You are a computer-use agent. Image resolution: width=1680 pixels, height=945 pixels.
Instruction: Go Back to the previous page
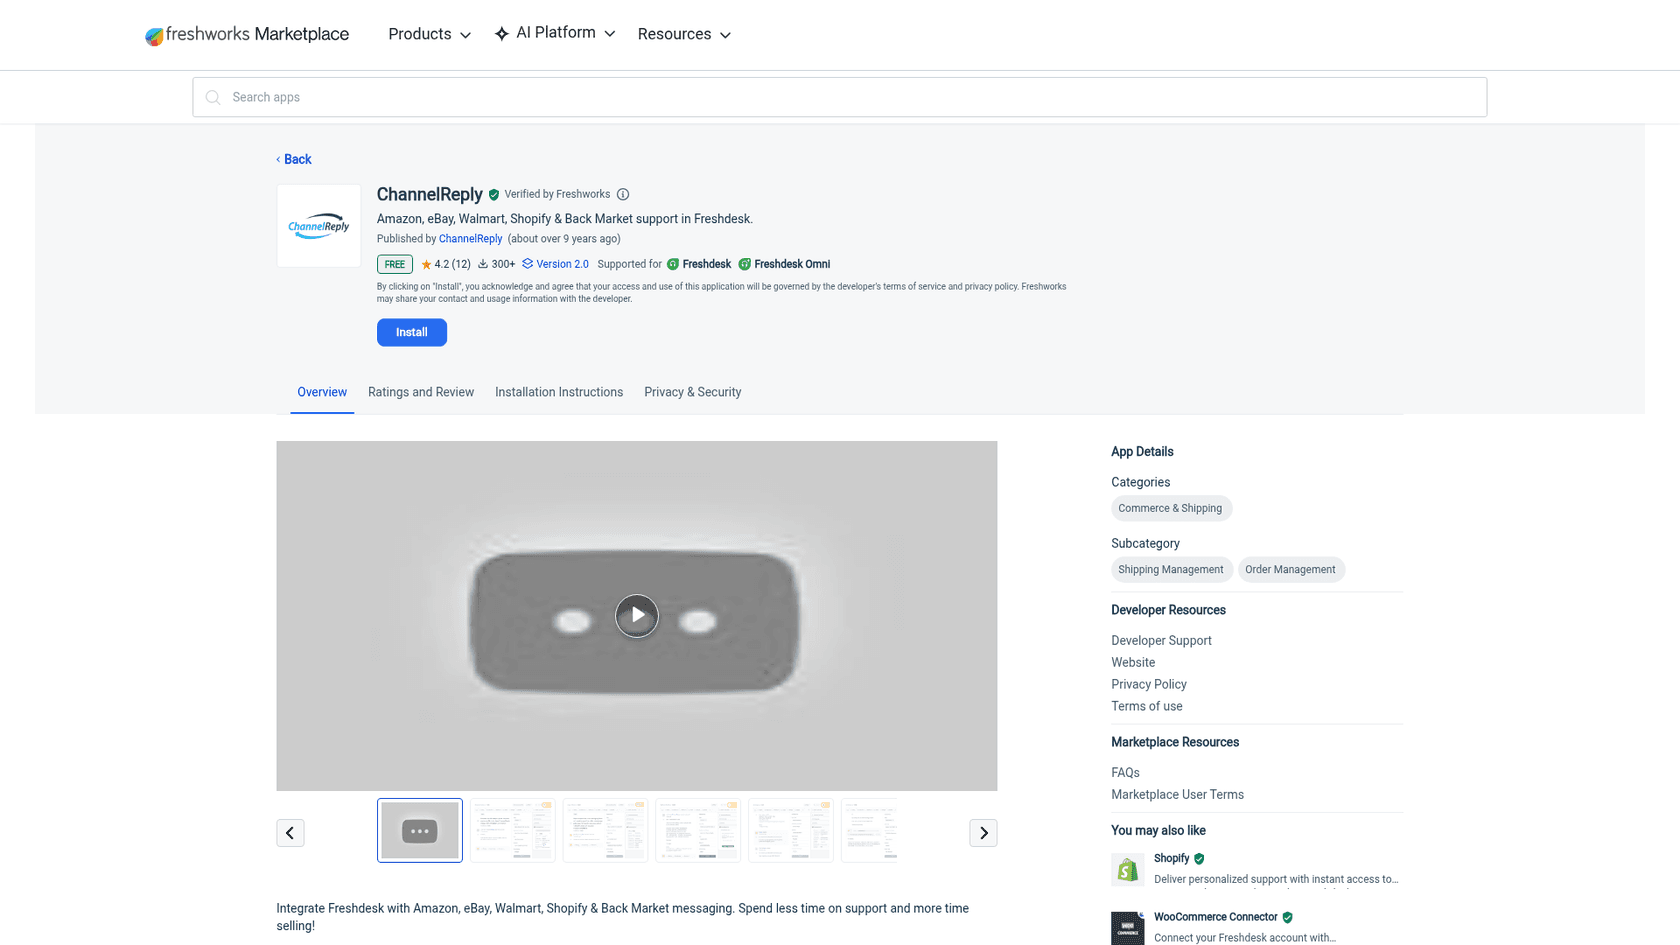294,160
